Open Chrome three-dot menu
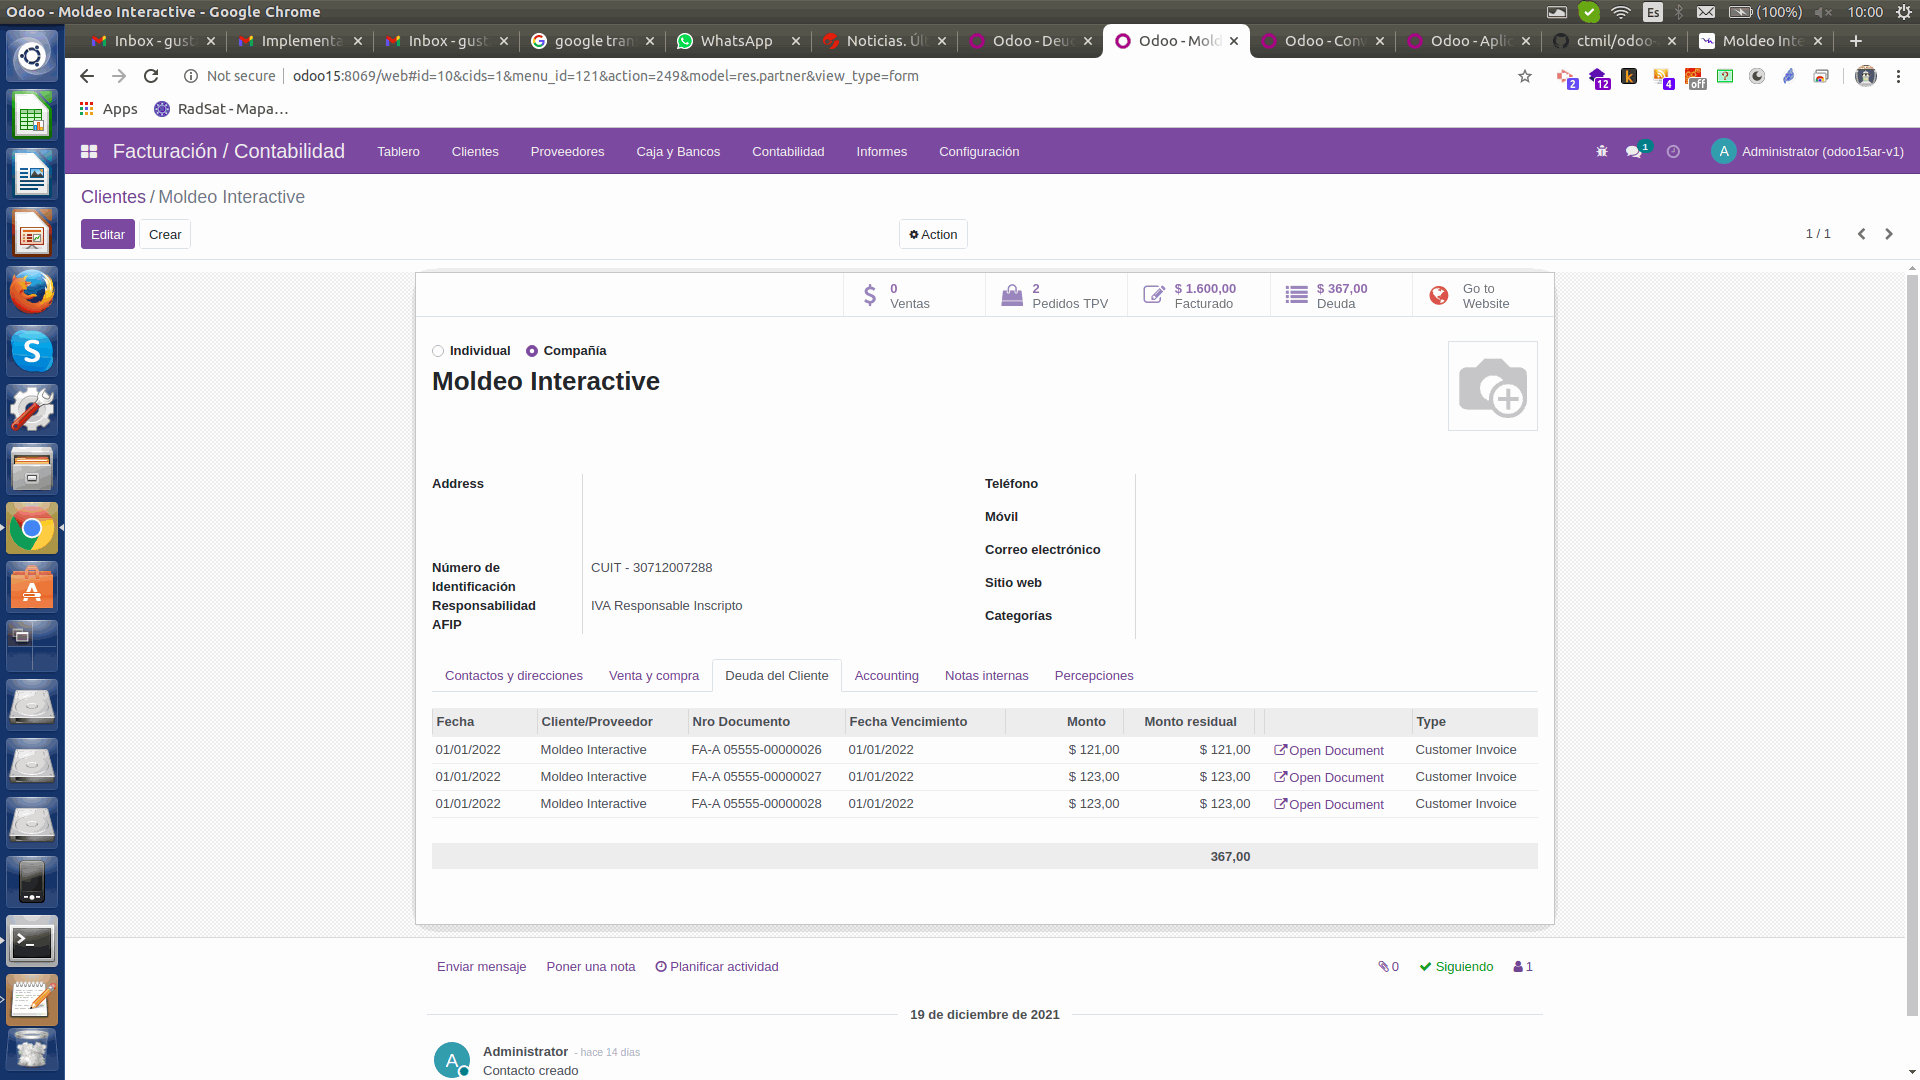The width and height of the screenshot is (1920, 1080). (x=1898, y=76)
